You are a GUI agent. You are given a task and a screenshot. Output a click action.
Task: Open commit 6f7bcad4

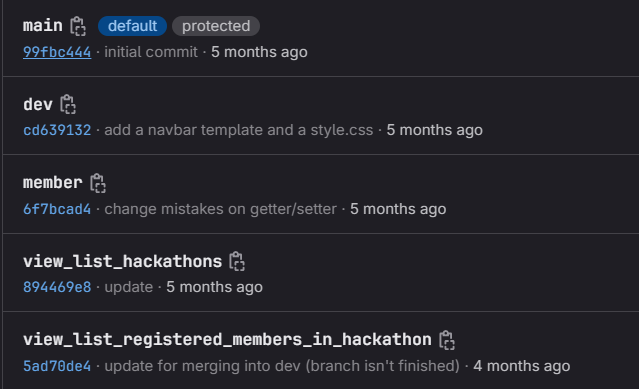pyautogui.click(x=57, y=209)
